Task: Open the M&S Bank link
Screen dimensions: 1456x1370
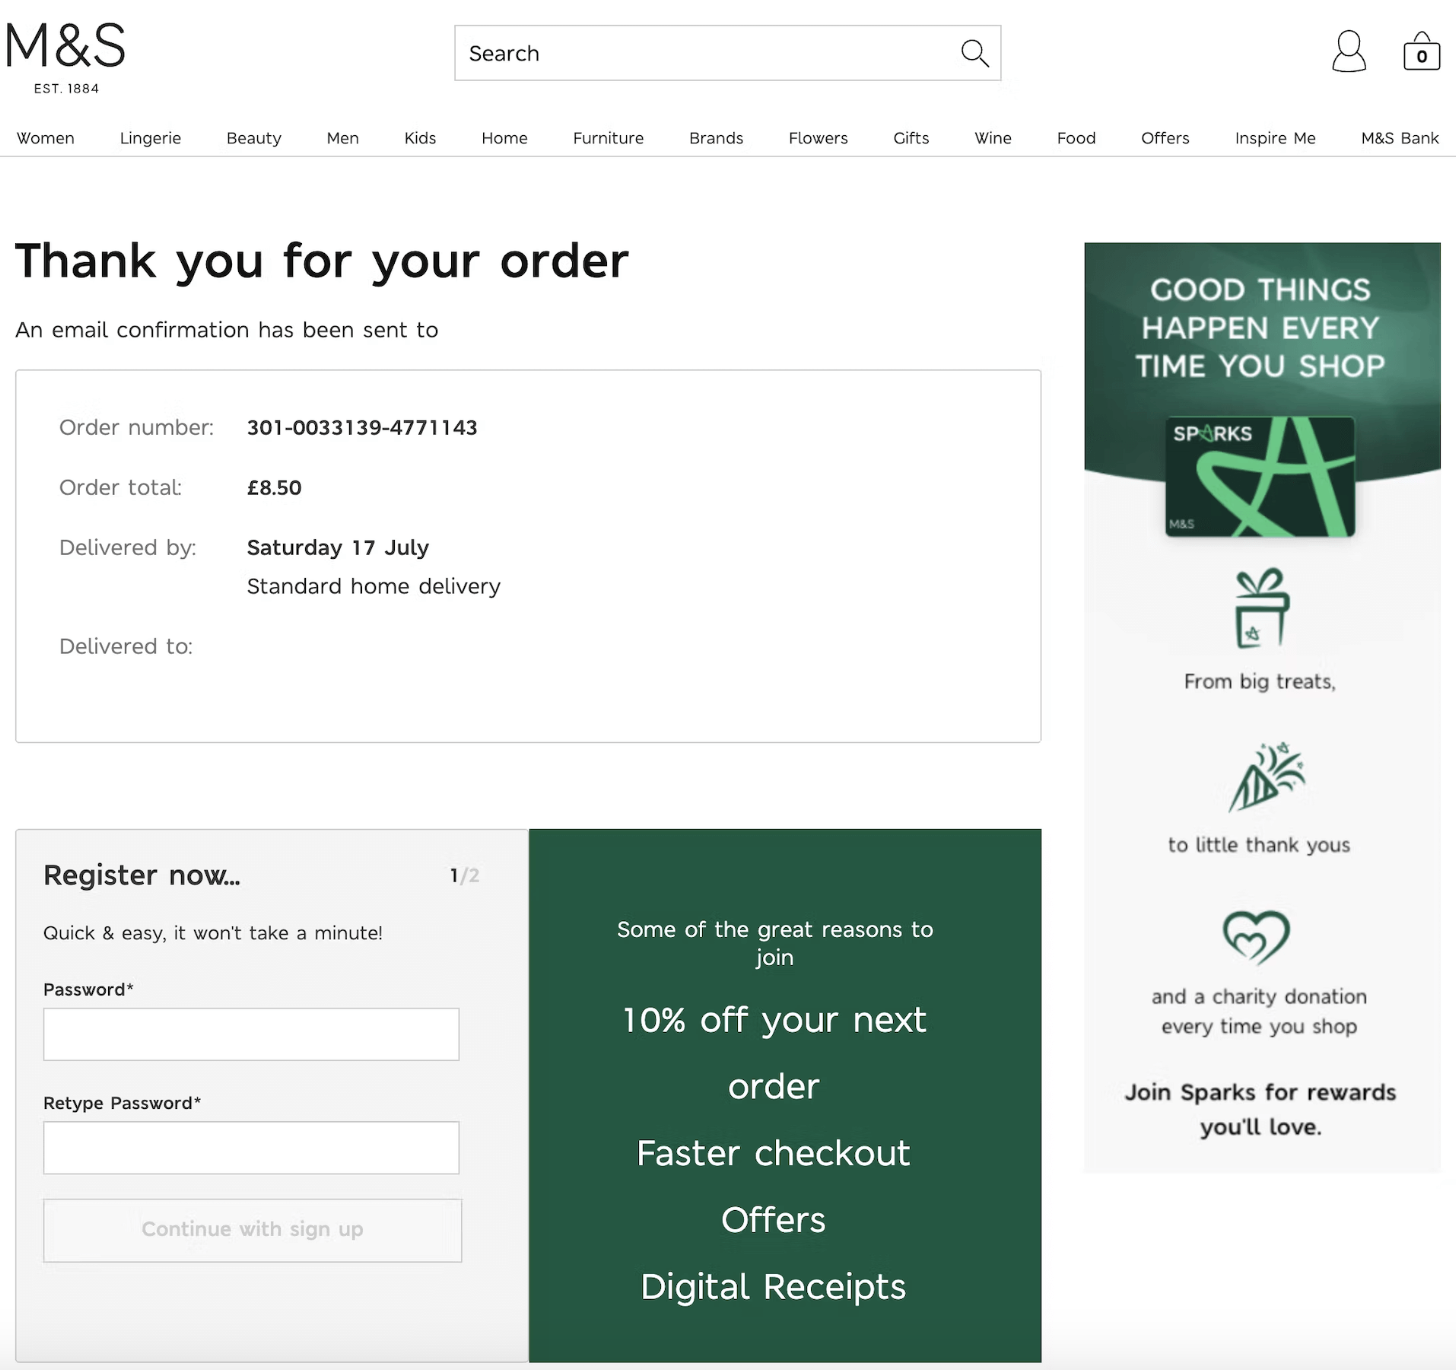Action: (x=1399, y=138)
